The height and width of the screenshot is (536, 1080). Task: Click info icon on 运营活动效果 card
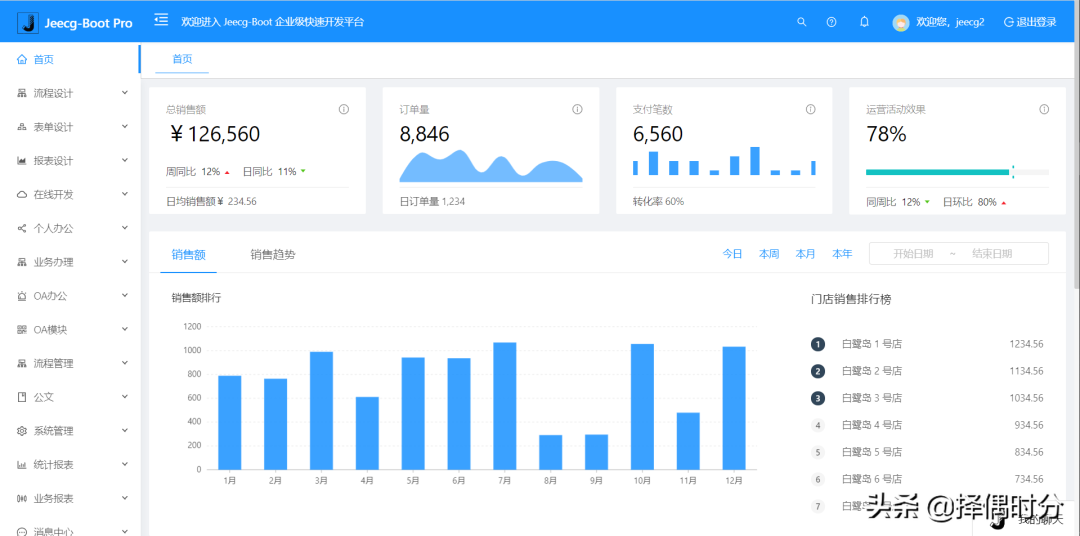coord(1044,109)
